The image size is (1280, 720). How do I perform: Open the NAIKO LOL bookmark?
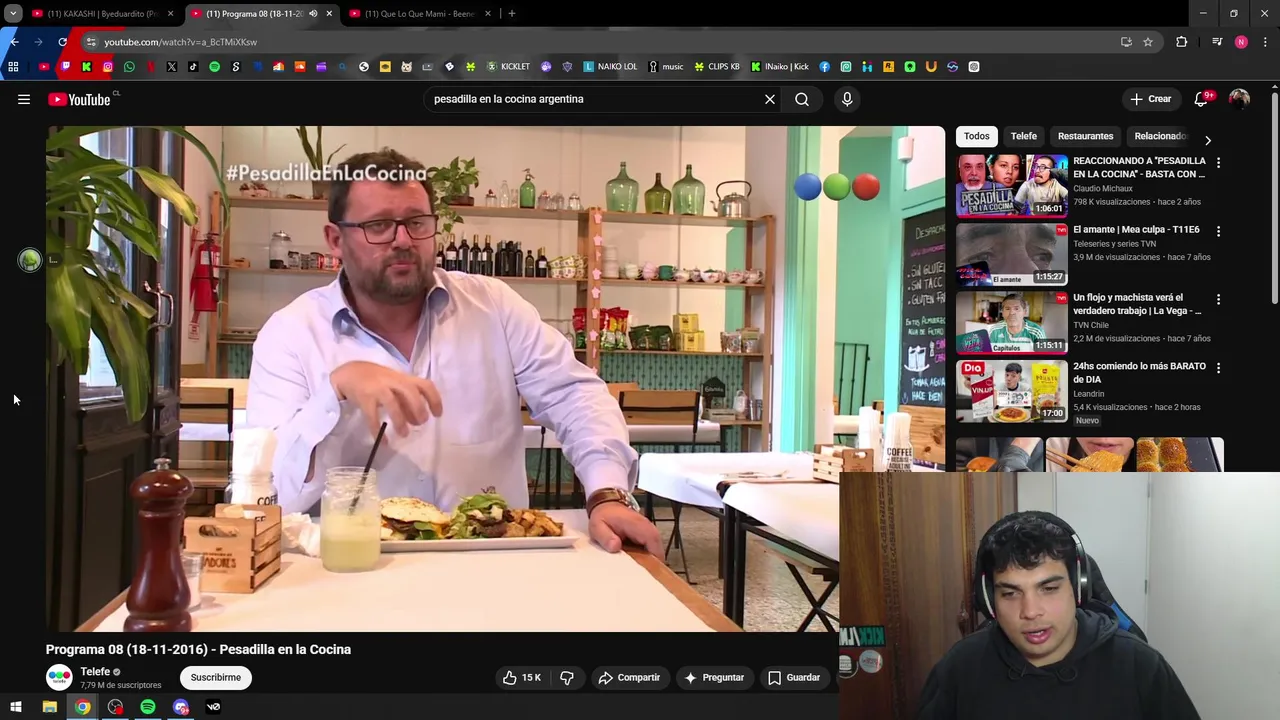tap(610, 67)
